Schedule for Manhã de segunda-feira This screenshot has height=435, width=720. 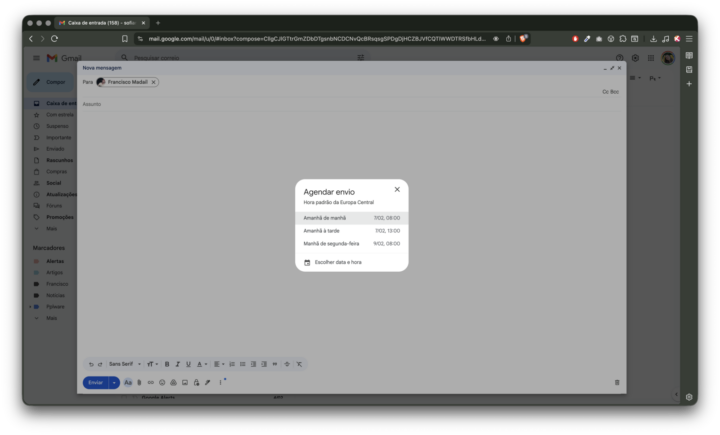(351, 243)
